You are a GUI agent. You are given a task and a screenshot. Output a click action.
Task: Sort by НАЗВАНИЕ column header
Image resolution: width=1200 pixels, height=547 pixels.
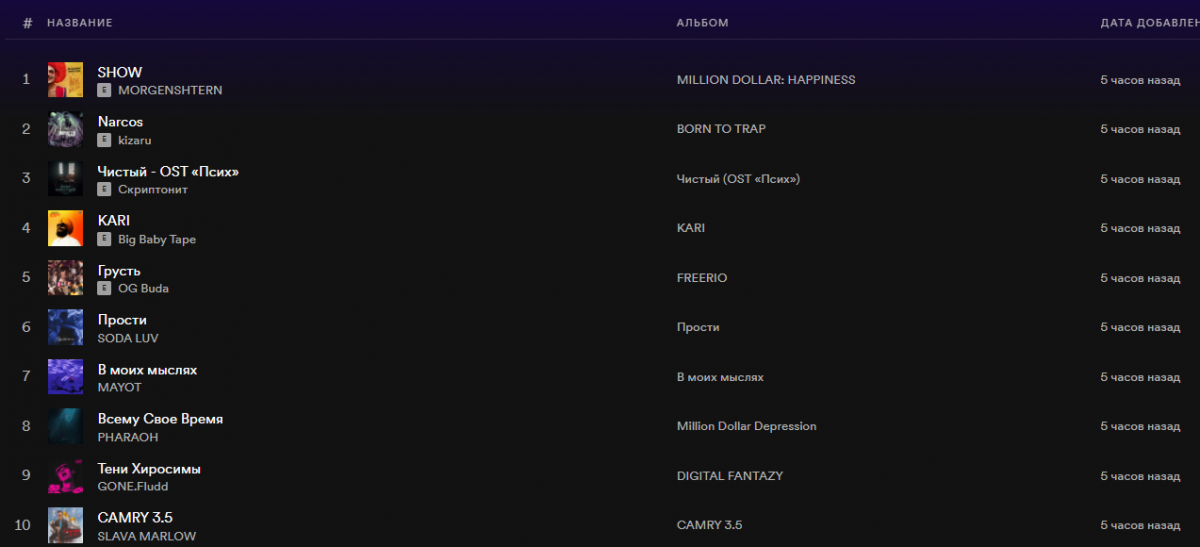click(80, 22)
